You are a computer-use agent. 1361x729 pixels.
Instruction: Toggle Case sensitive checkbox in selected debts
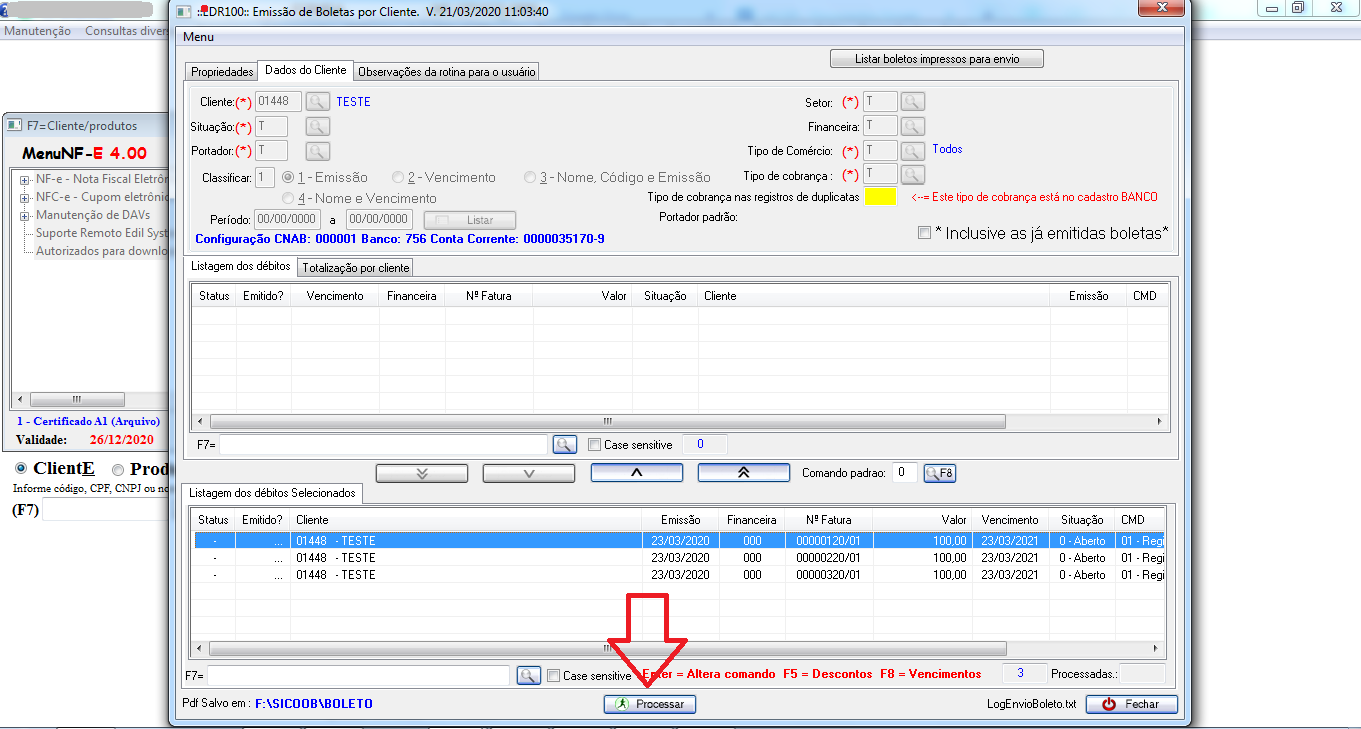553,676
